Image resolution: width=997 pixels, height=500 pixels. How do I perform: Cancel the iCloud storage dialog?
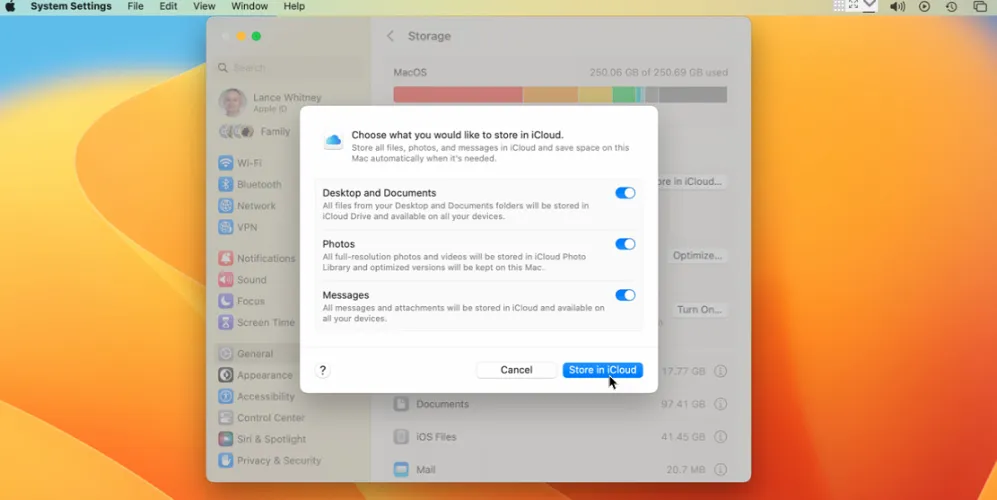click(x=516, y=370)
